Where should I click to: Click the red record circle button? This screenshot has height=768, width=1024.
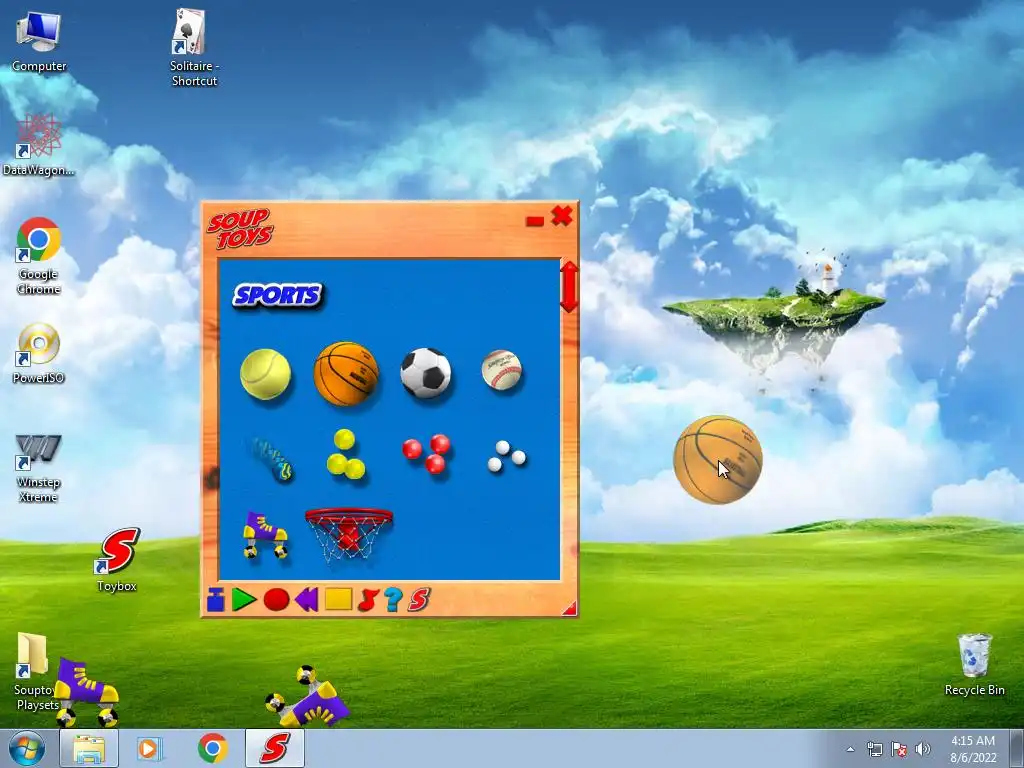[x=276, y=600]
